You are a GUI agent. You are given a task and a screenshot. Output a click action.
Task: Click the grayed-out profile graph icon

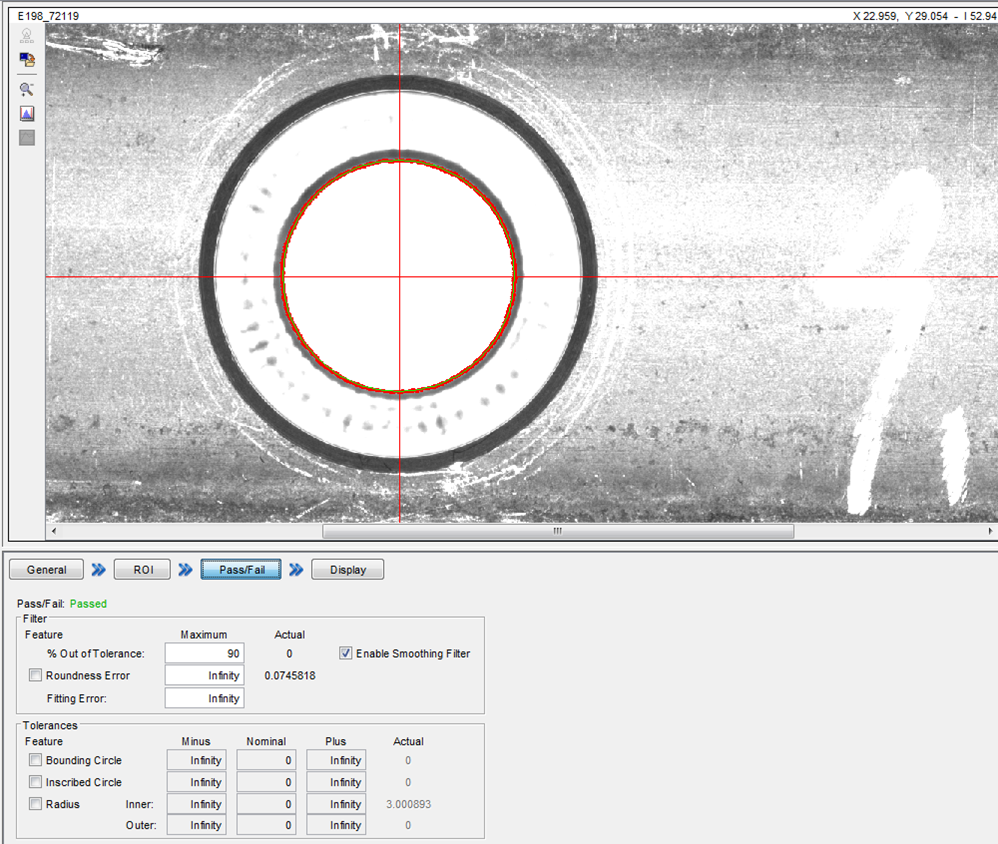pos(27,138)
